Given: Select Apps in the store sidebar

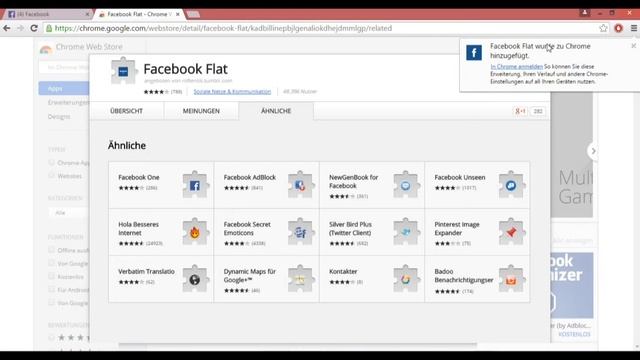Looking at the screenshot, I should point(64,88).
